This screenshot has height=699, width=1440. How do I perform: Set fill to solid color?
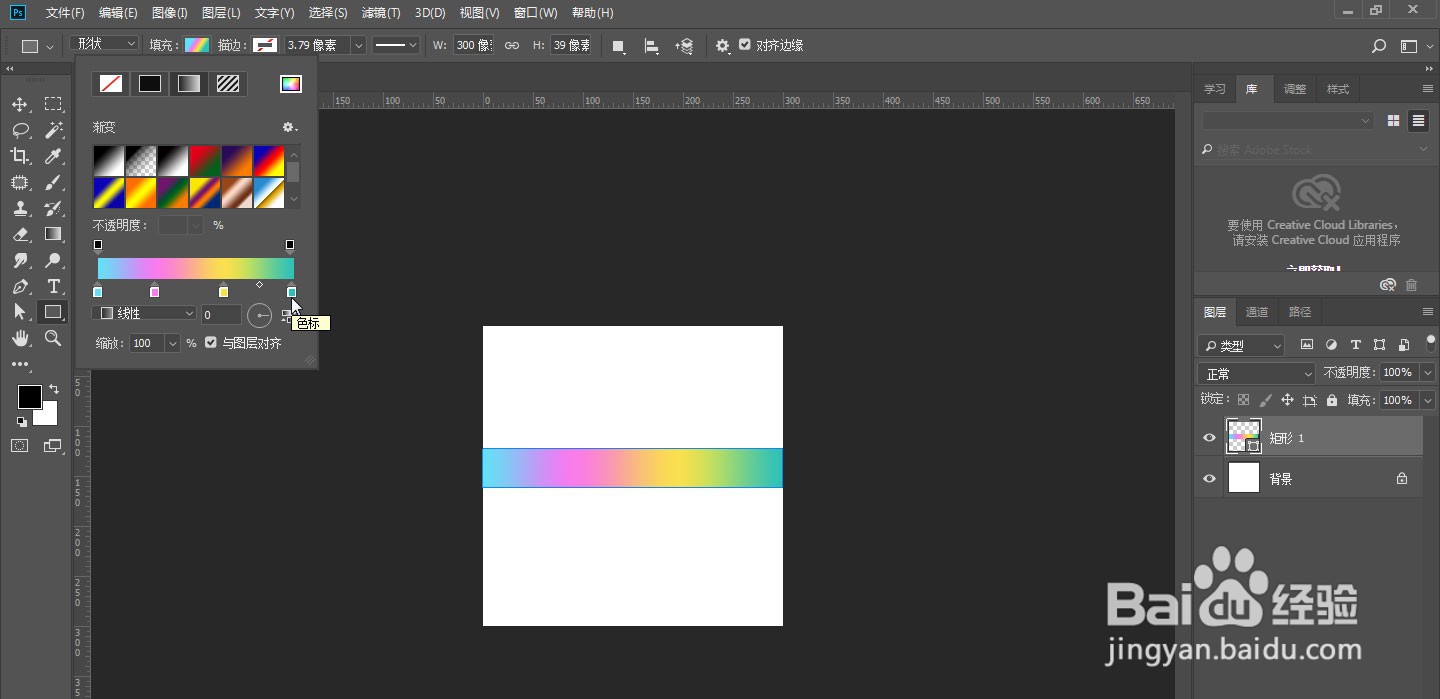point(150,84)
